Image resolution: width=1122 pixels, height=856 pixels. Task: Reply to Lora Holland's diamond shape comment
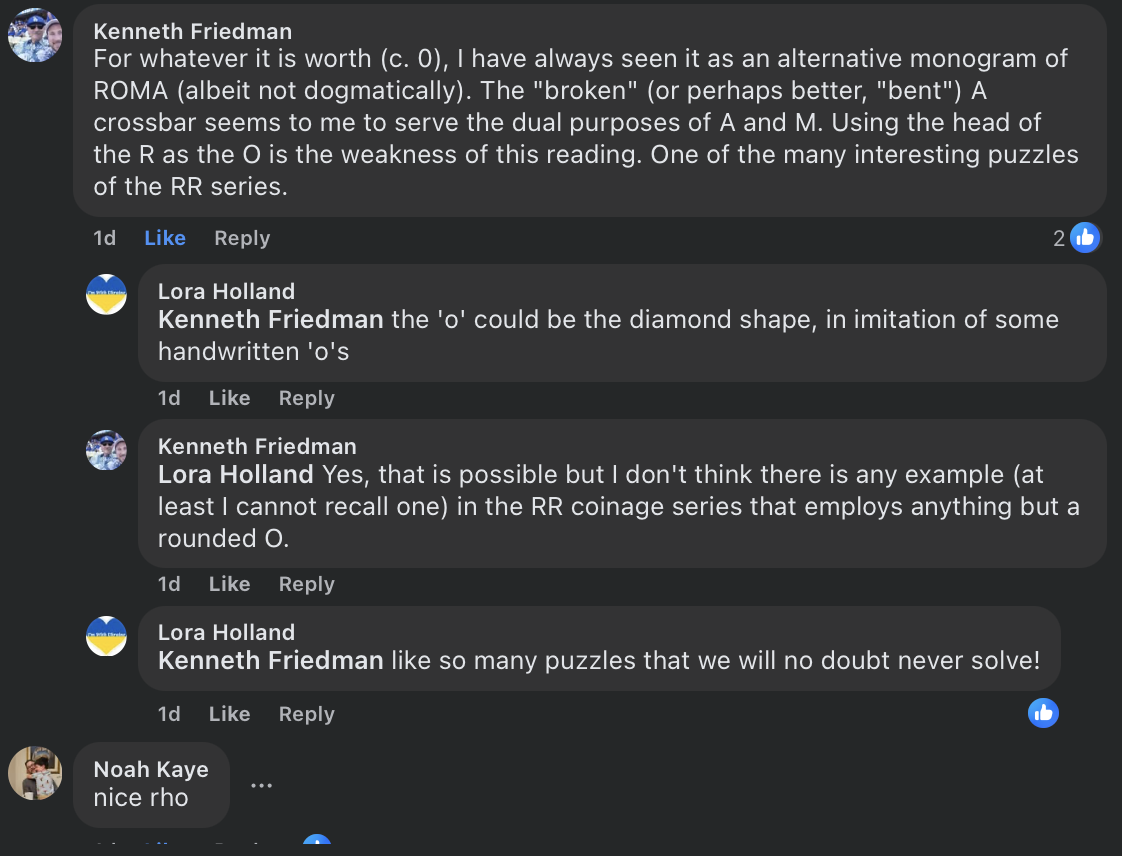tap(306, 398)
